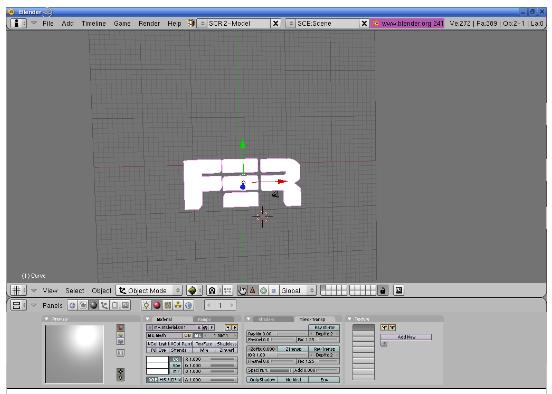Enable the Ray Transp button
The height and width of the screenshot is (394, 552).
[324, 349]
